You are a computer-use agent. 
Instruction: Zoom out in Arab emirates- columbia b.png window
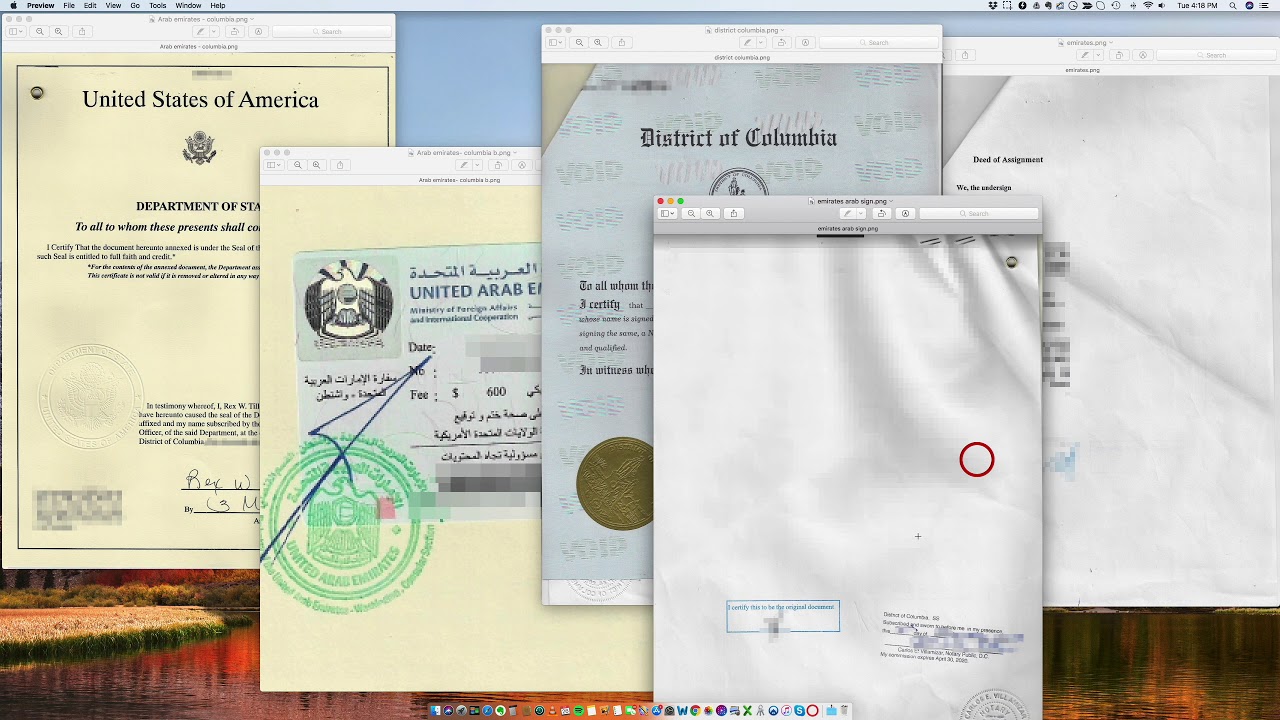coord(297,165)
